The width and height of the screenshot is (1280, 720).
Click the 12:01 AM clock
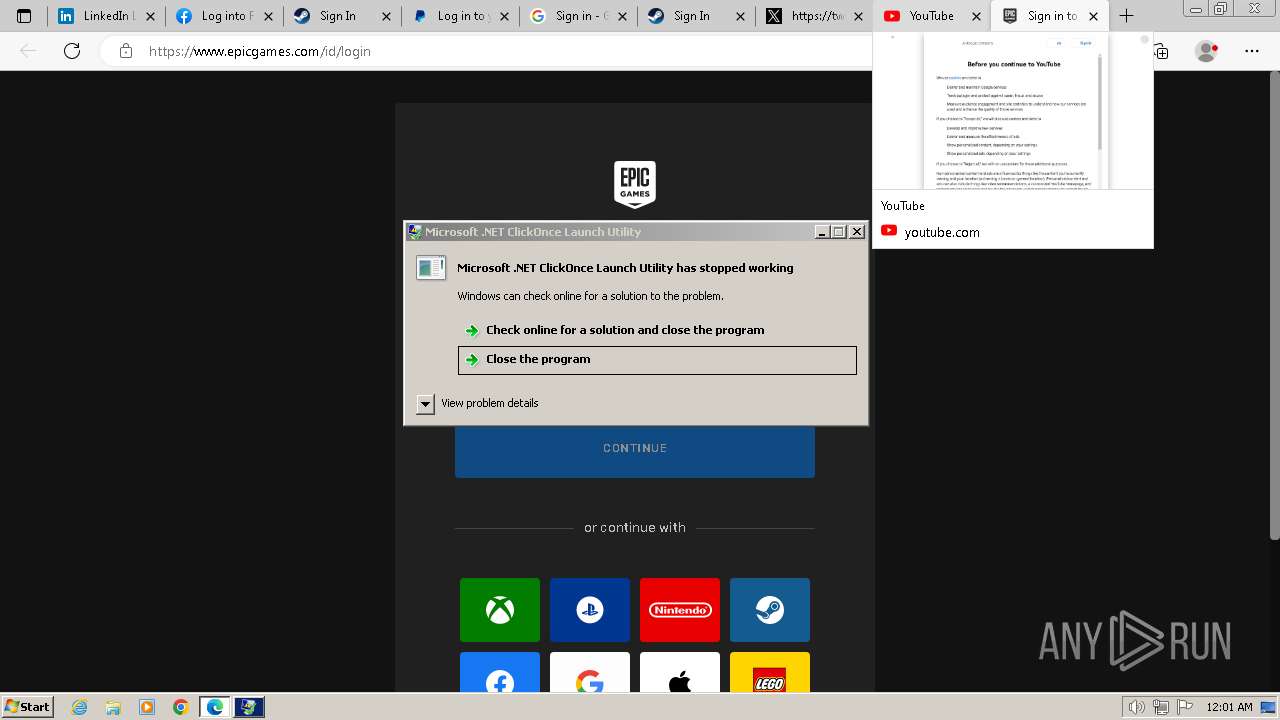(1229, 707)
